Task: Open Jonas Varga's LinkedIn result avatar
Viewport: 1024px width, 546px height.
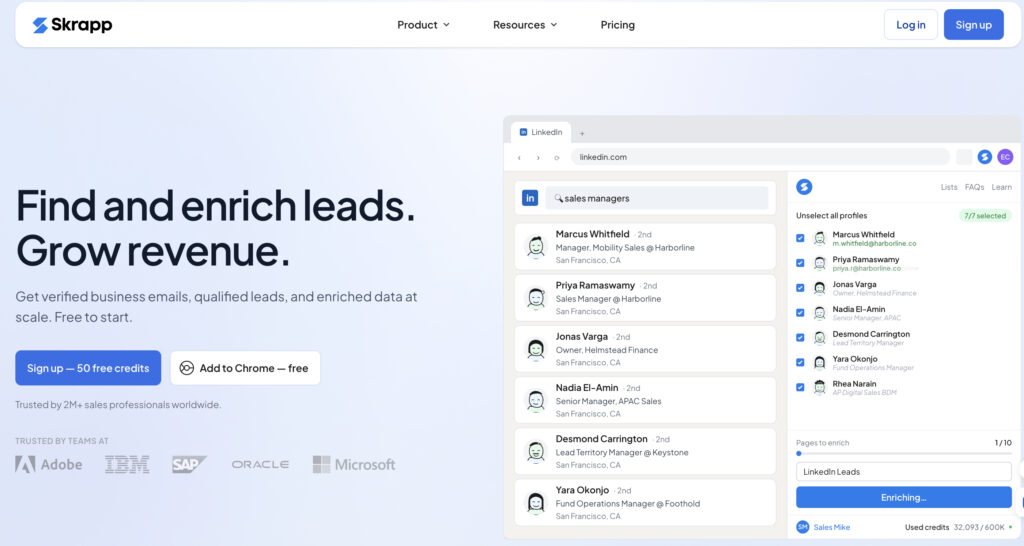Action: tap(536, 349)
